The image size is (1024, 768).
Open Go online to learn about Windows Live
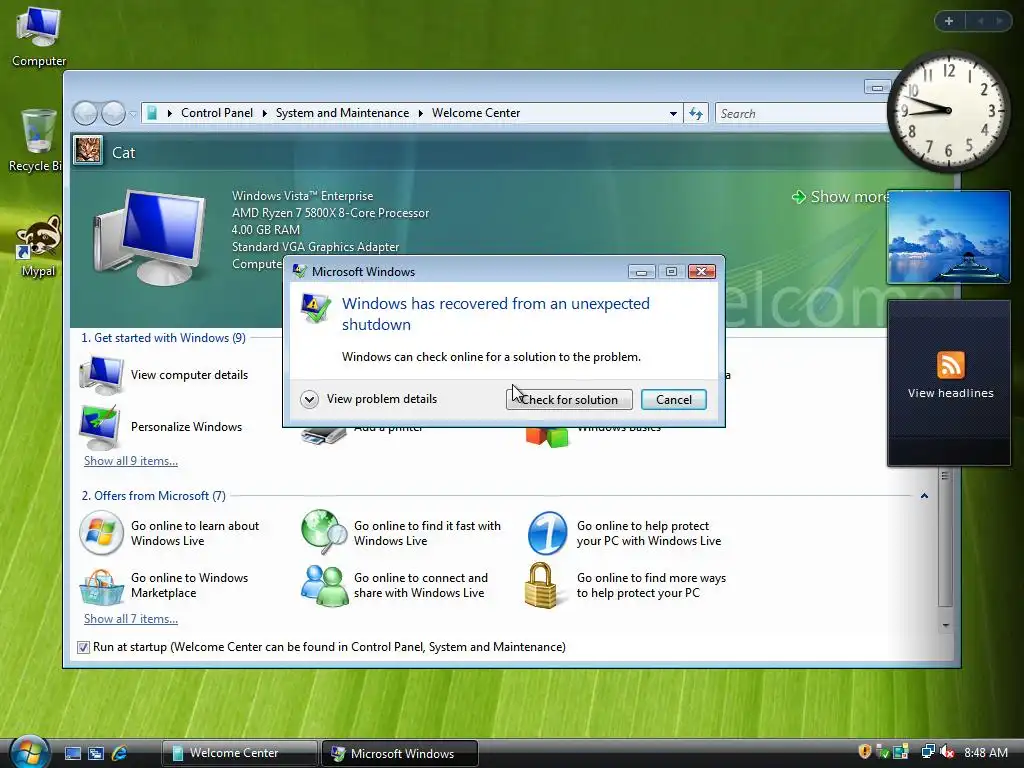(195, 533)
